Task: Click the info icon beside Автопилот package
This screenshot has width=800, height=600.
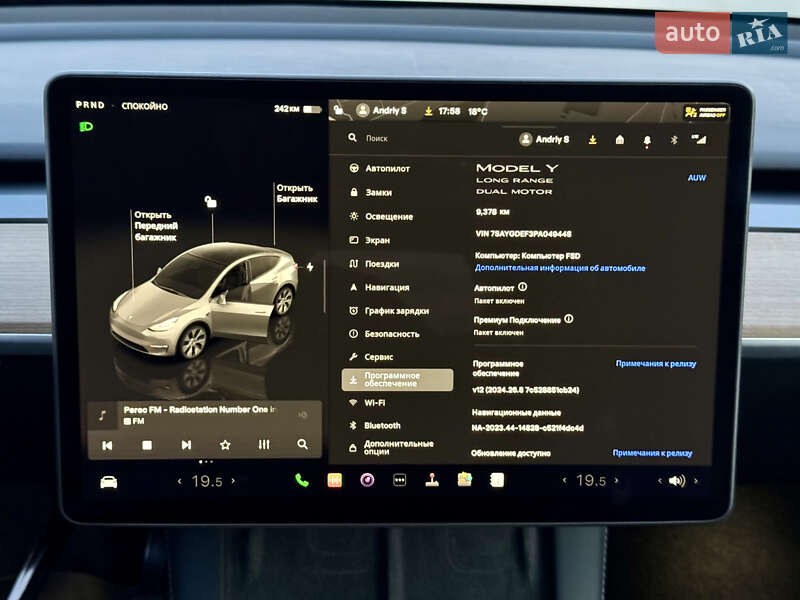Action: point(522,287)
